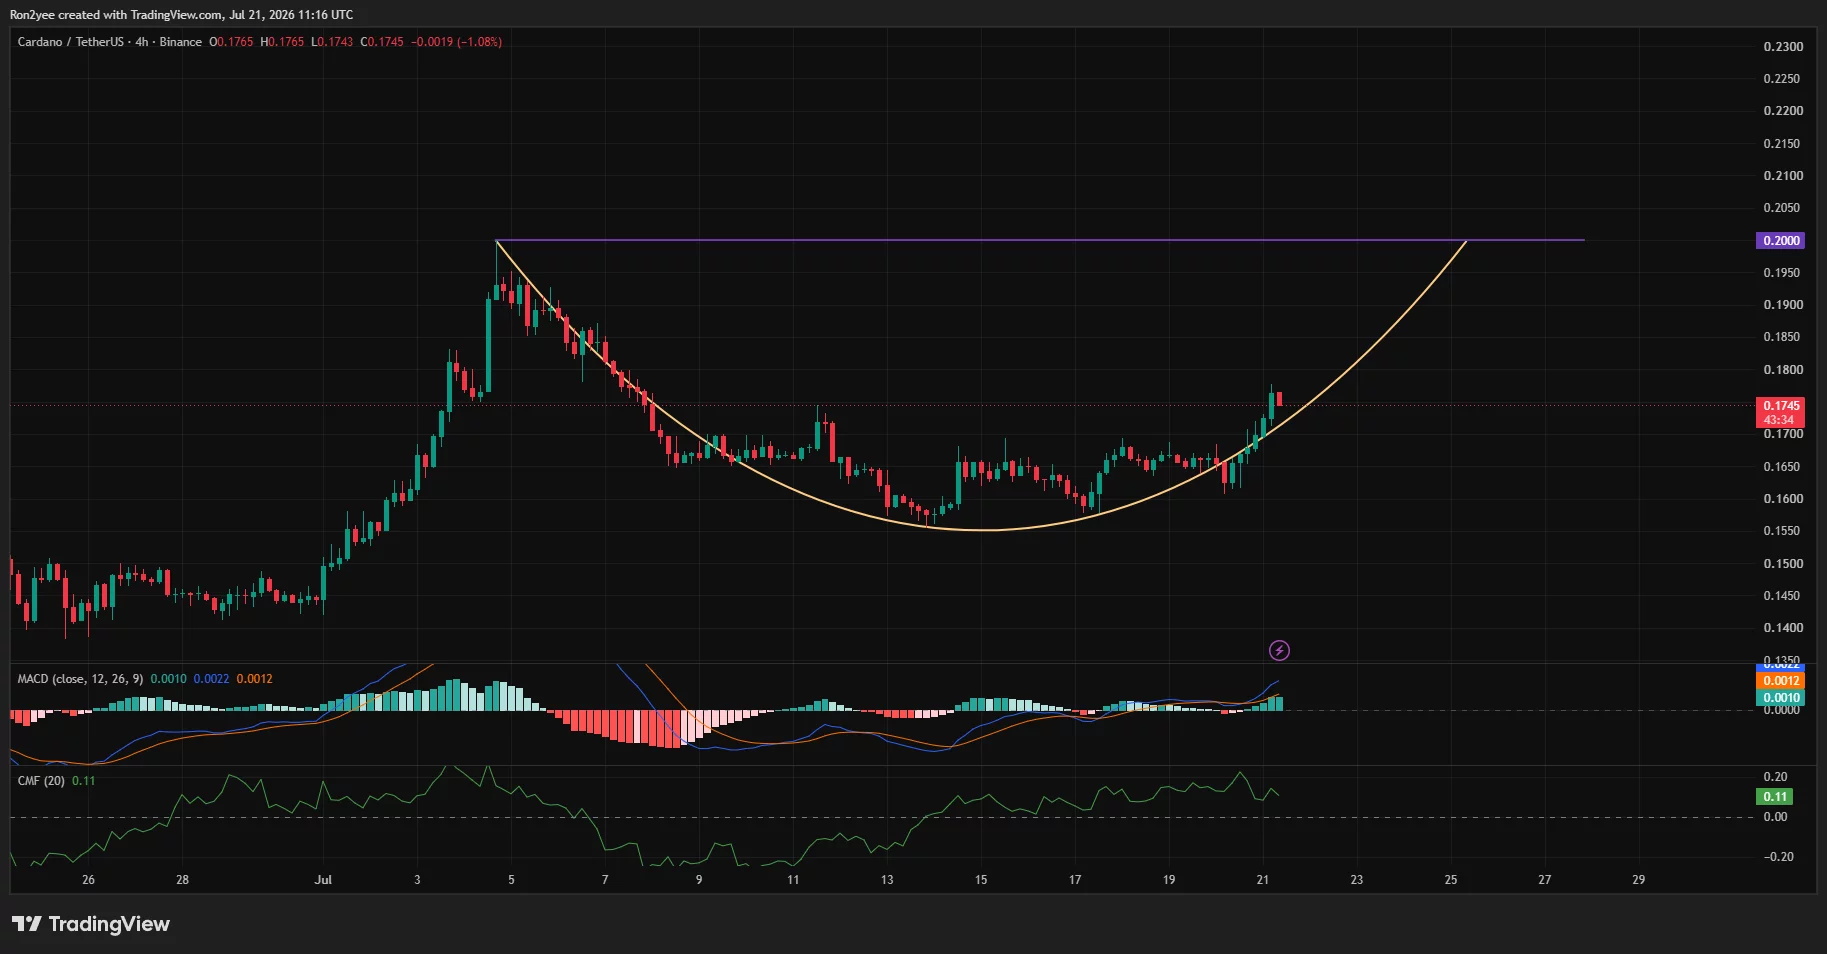Click the 0.2300 price axis label
The image size is (1827, 954).
click(1783, 47)
